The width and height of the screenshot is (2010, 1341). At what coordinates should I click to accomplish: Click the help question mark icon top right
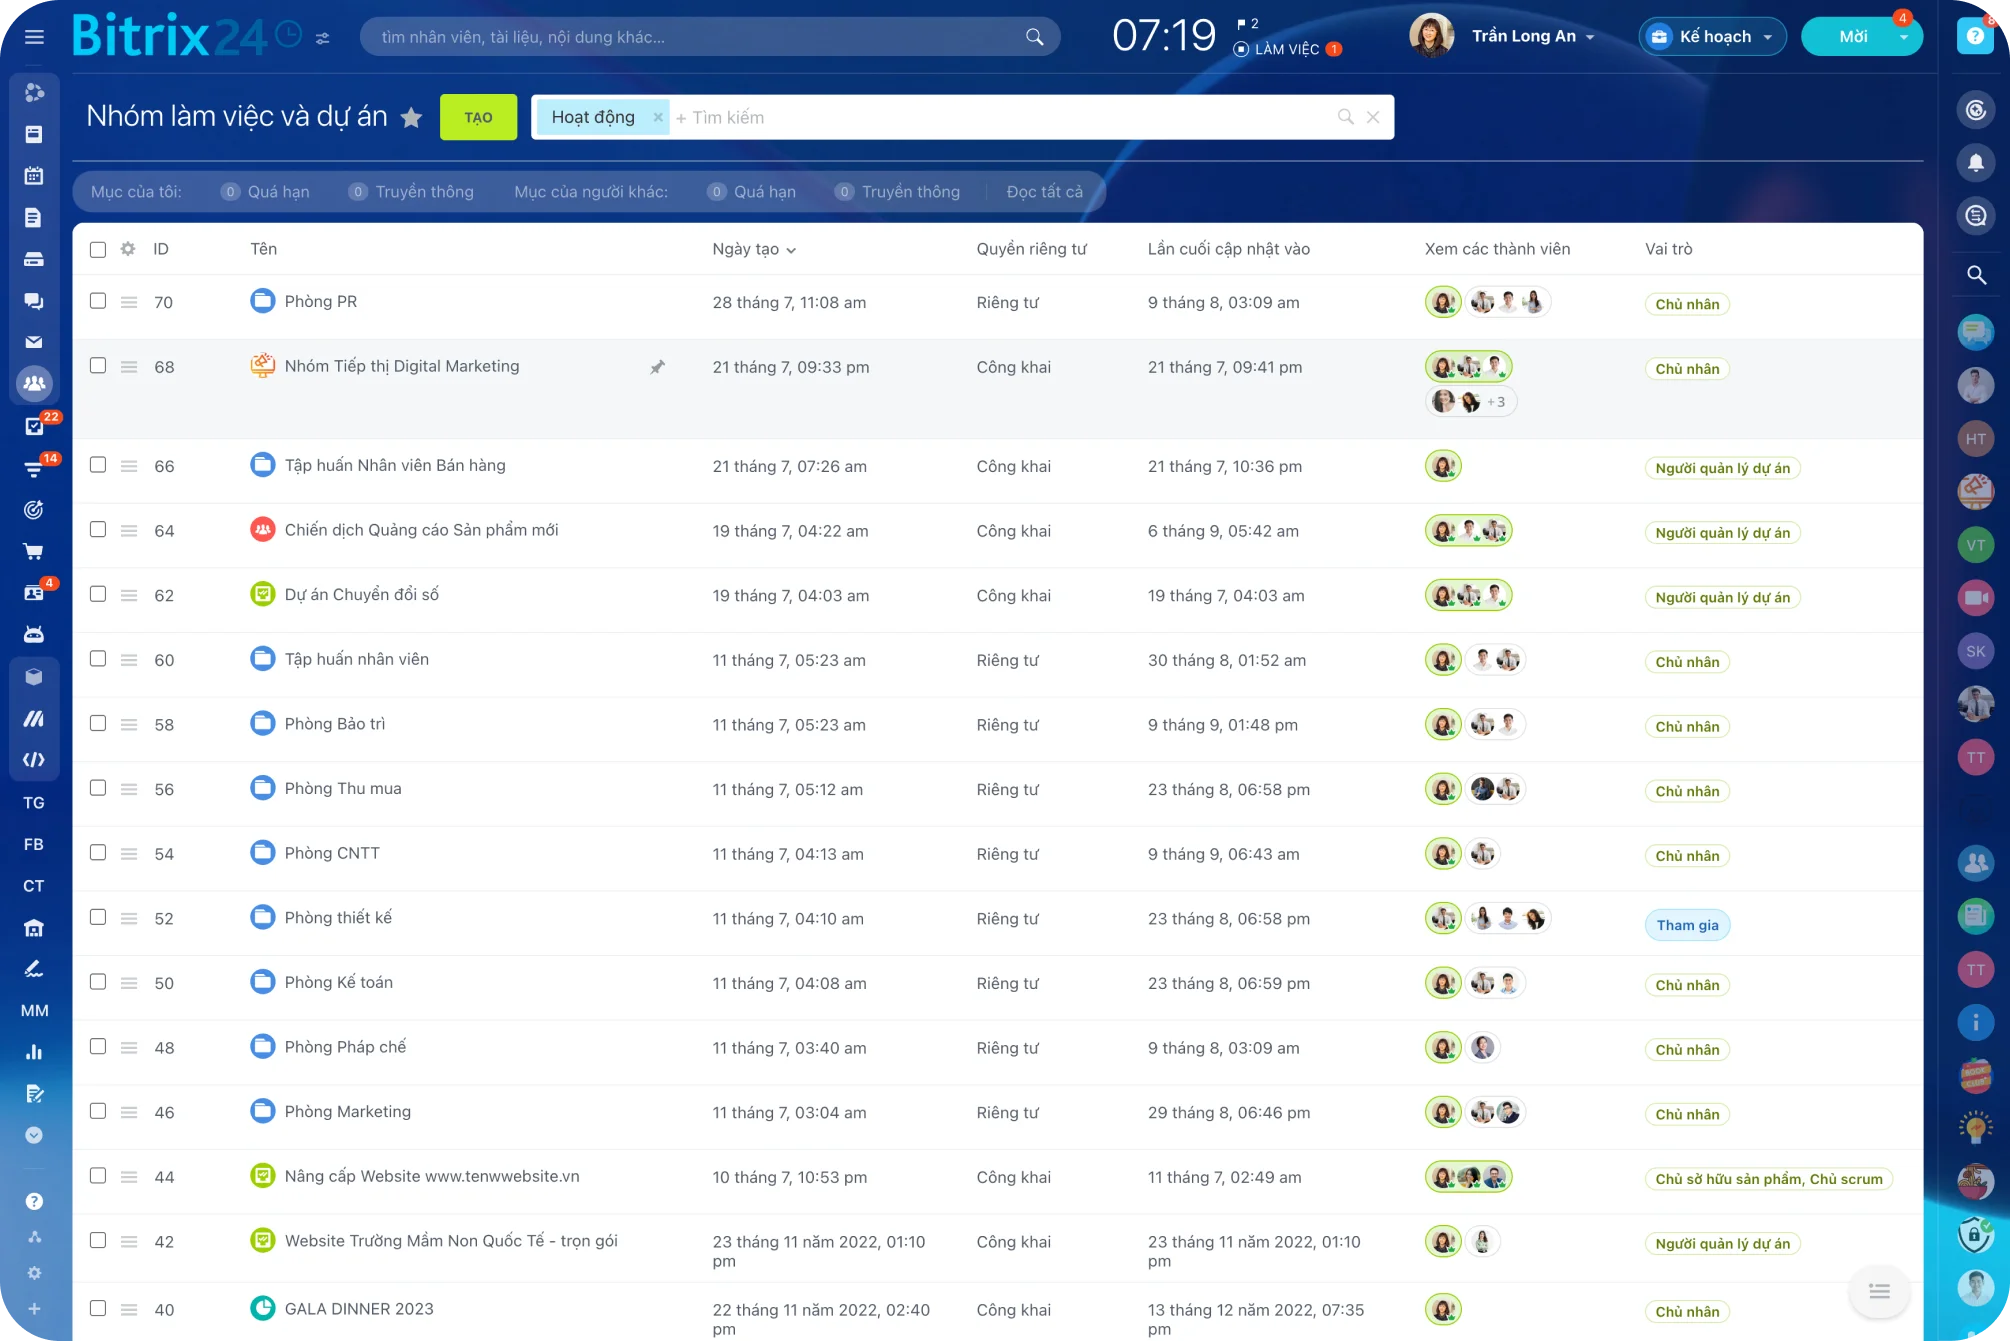[x=1974, y=36]
